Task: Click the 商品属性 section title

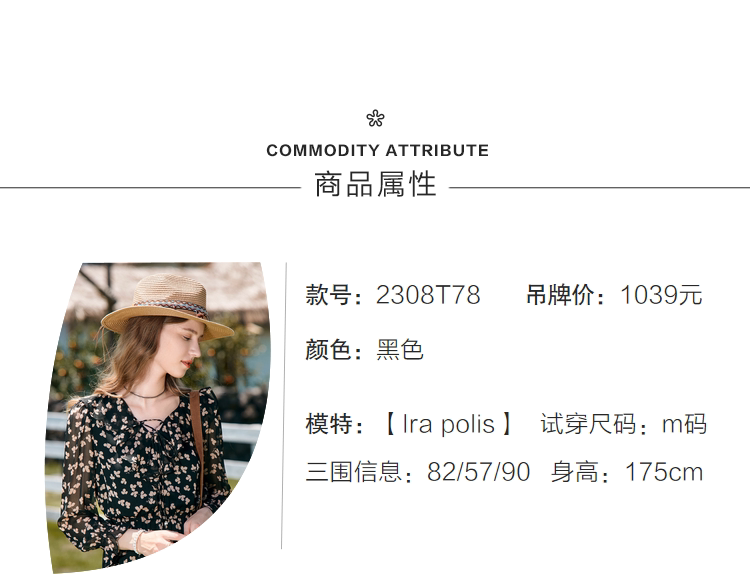Action: (375, 186)
